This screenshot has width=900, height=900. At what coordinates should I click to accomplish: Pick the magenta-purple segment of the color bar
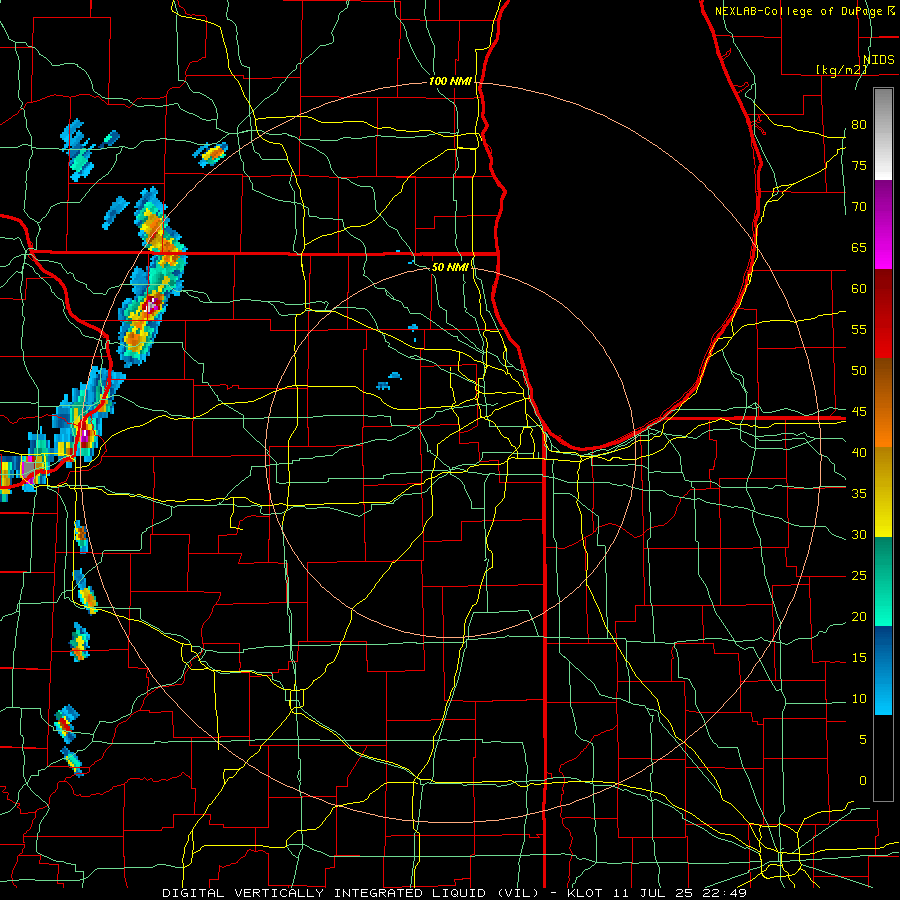pos(883,224)
